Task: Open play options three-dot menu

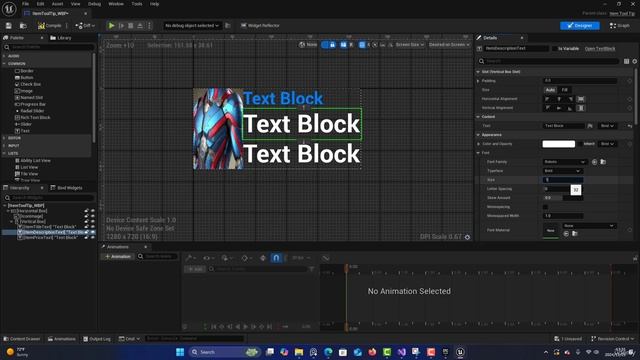Action: [x=149, y=26]
